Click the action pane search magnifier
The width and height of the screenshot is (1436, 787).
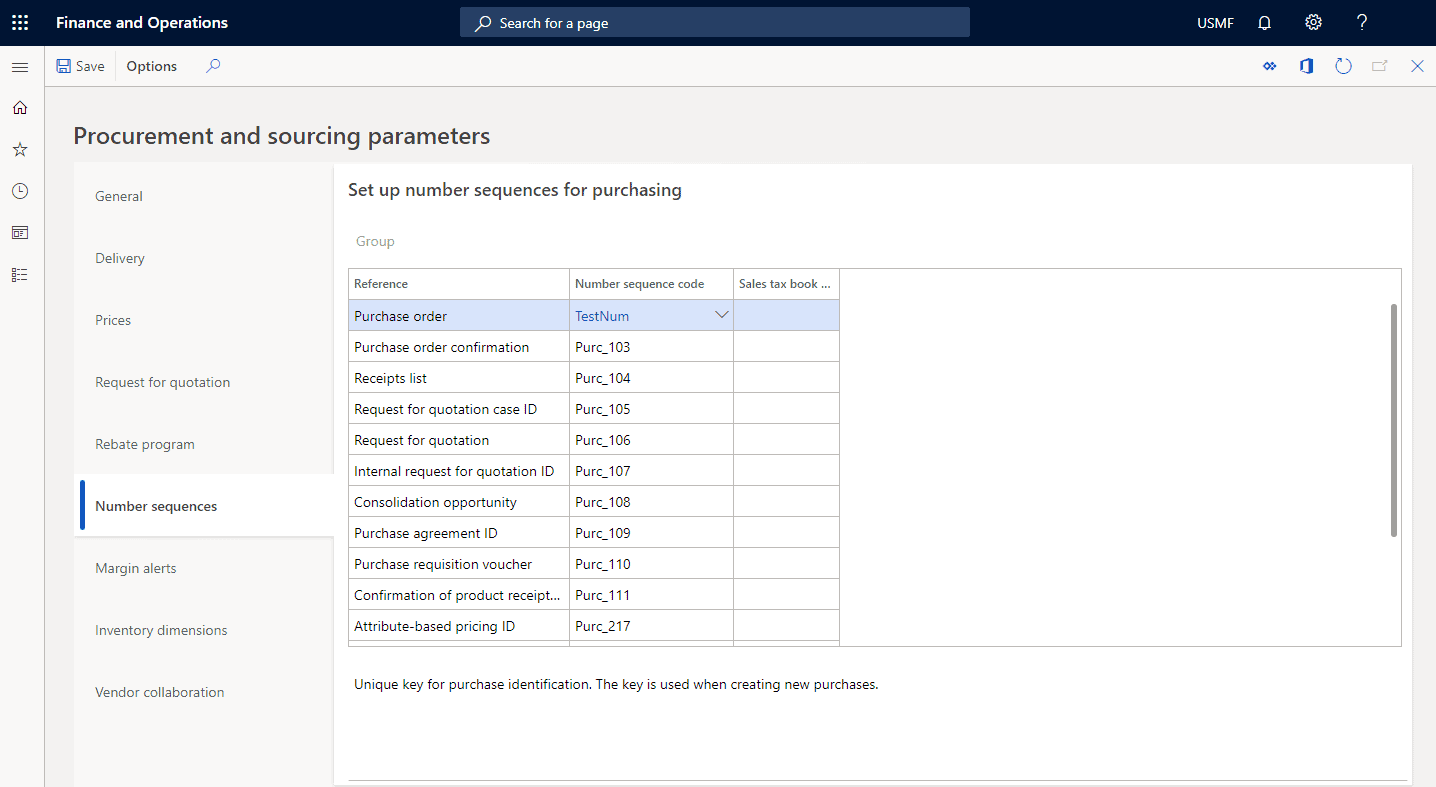coord(213,66)
